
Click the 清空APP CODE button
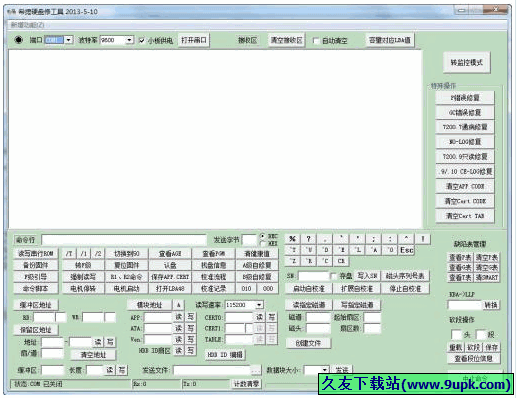pyautogui.click(x=465, y=186)
